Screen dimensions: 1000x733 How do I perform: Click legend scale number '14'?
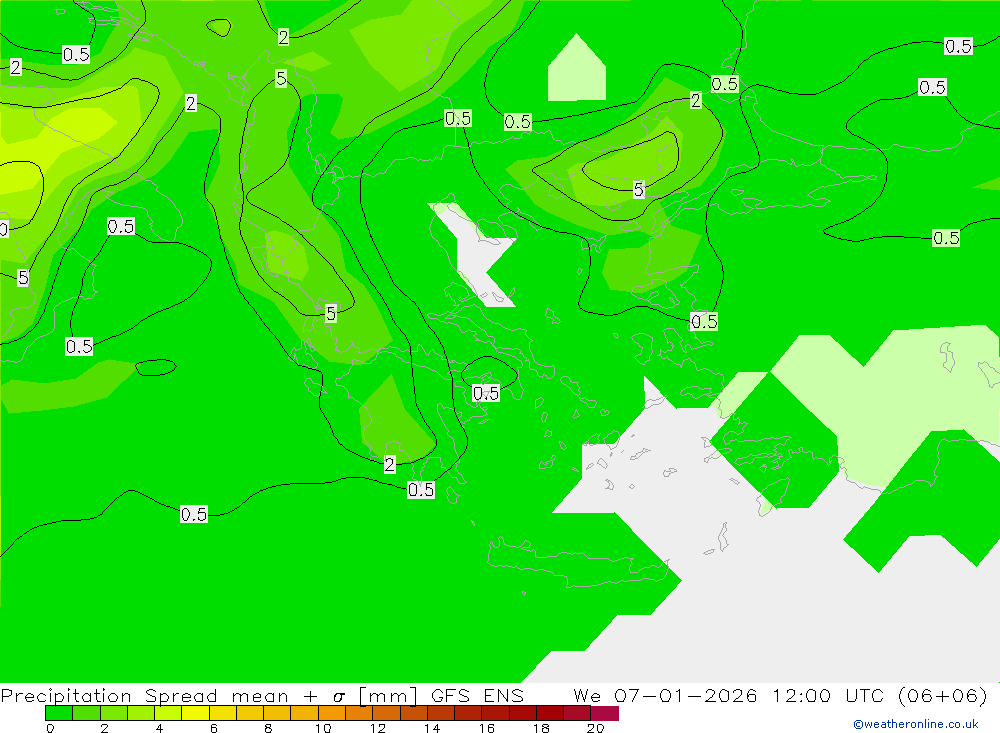[x=432, y=728]
